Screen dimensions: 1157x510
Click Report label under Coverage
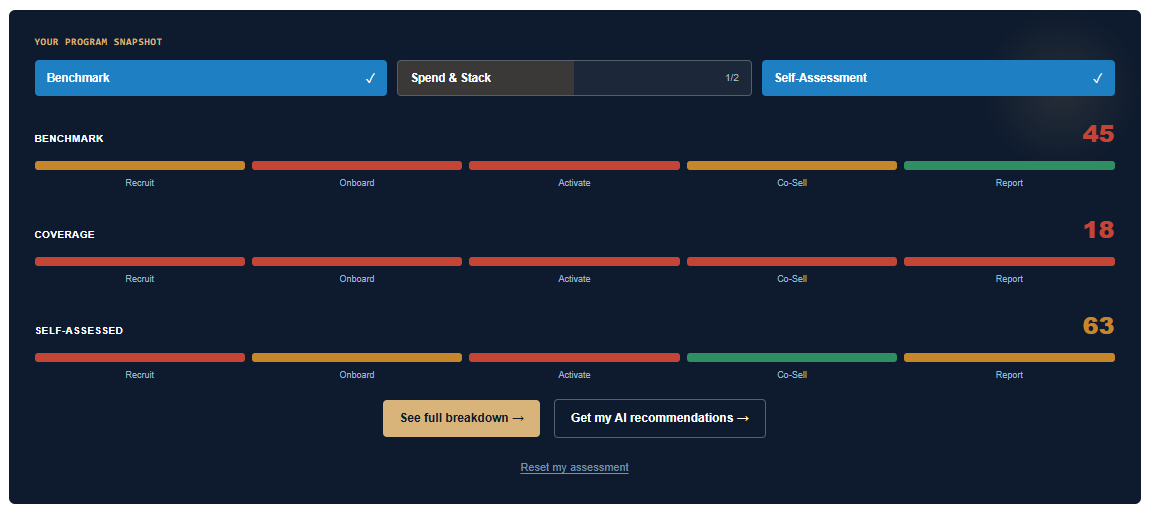click(x=1009, y=279)
